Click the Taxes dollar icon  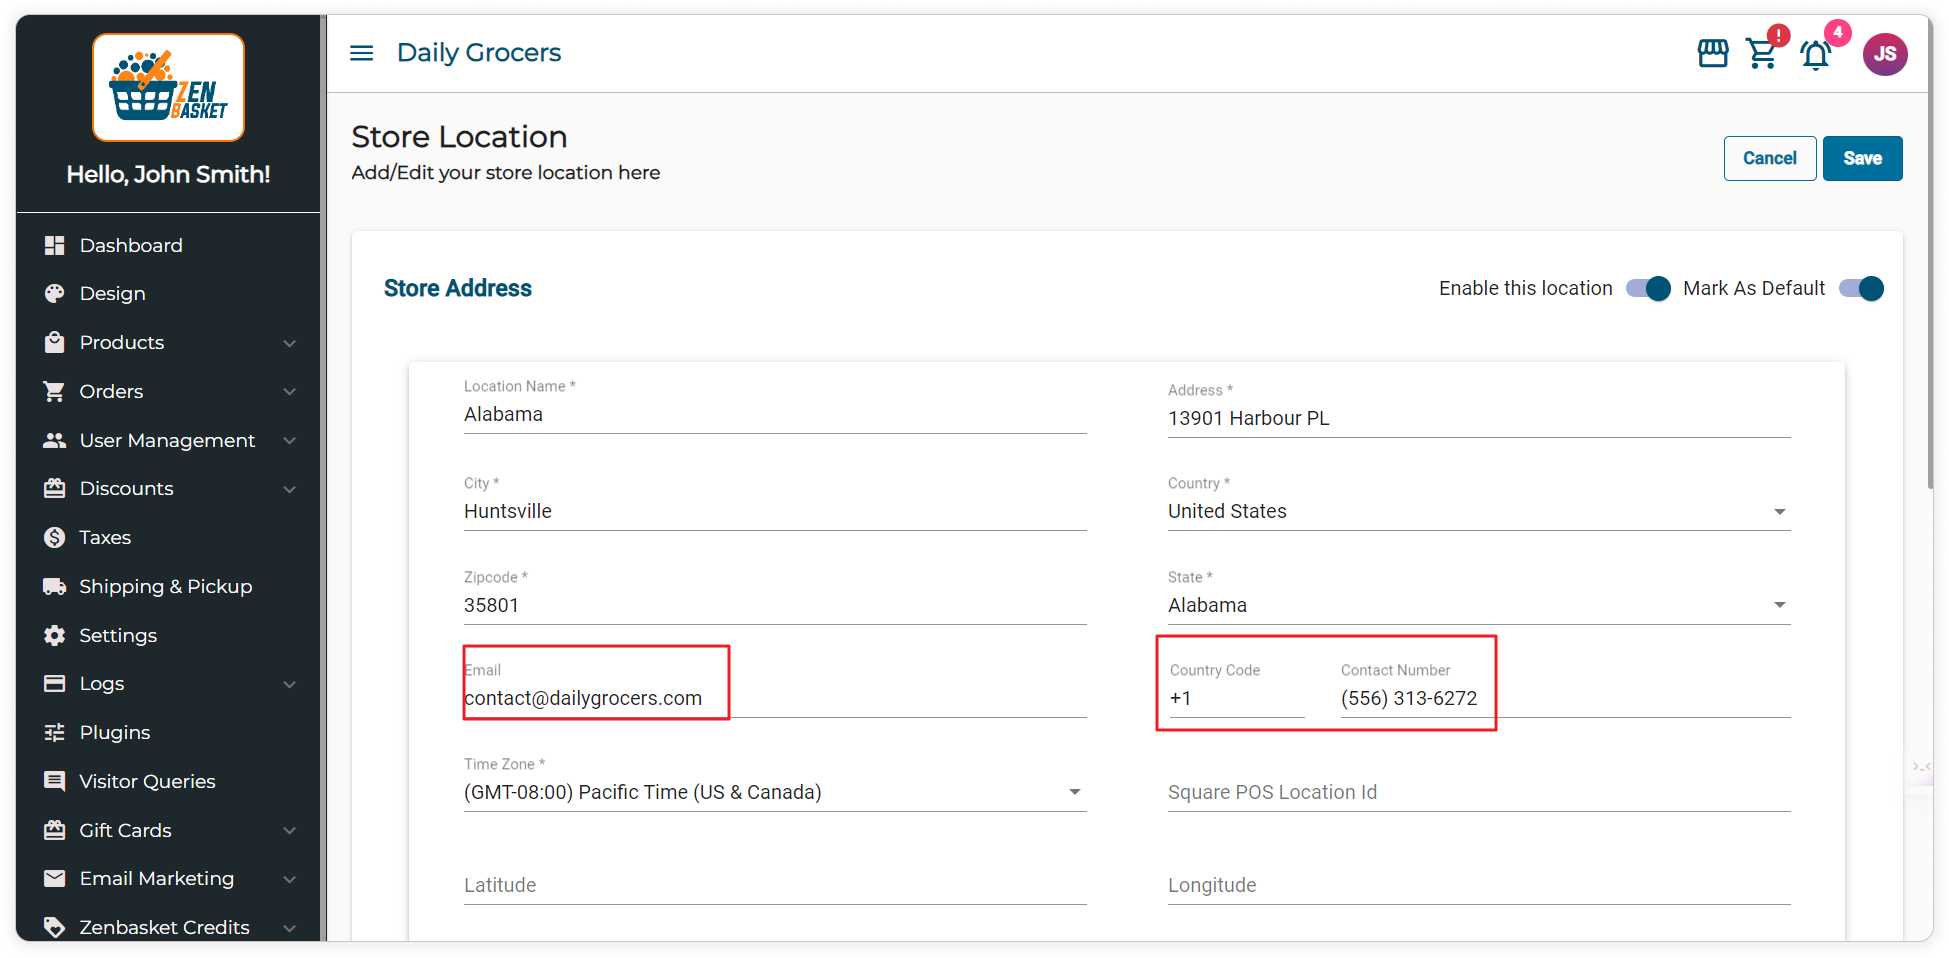pos(55,538)
